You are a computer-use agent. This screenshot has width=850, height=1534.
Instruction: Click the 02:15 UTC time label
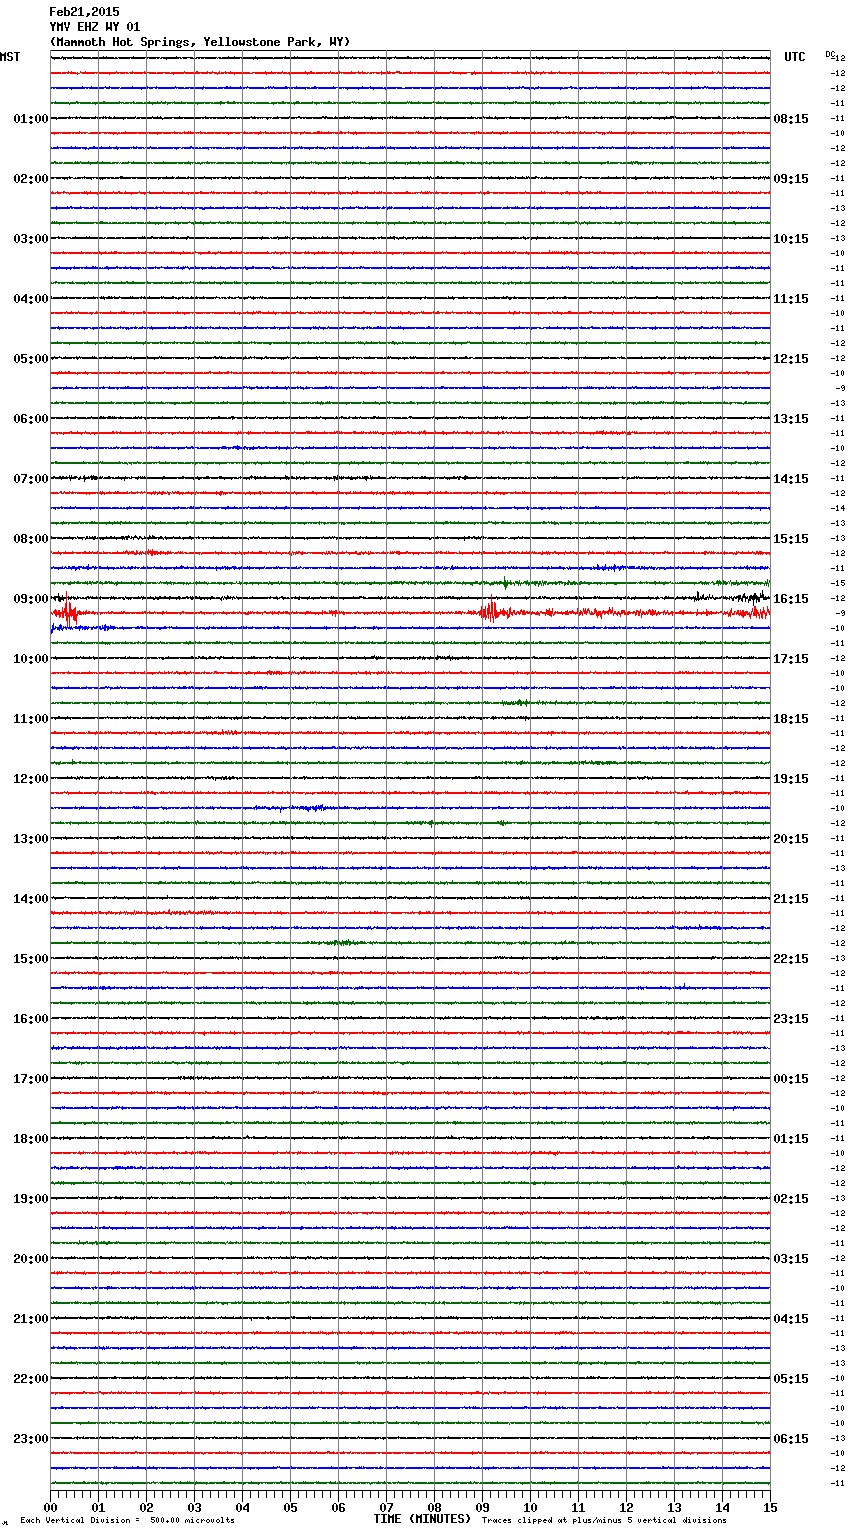(791, 1199)
